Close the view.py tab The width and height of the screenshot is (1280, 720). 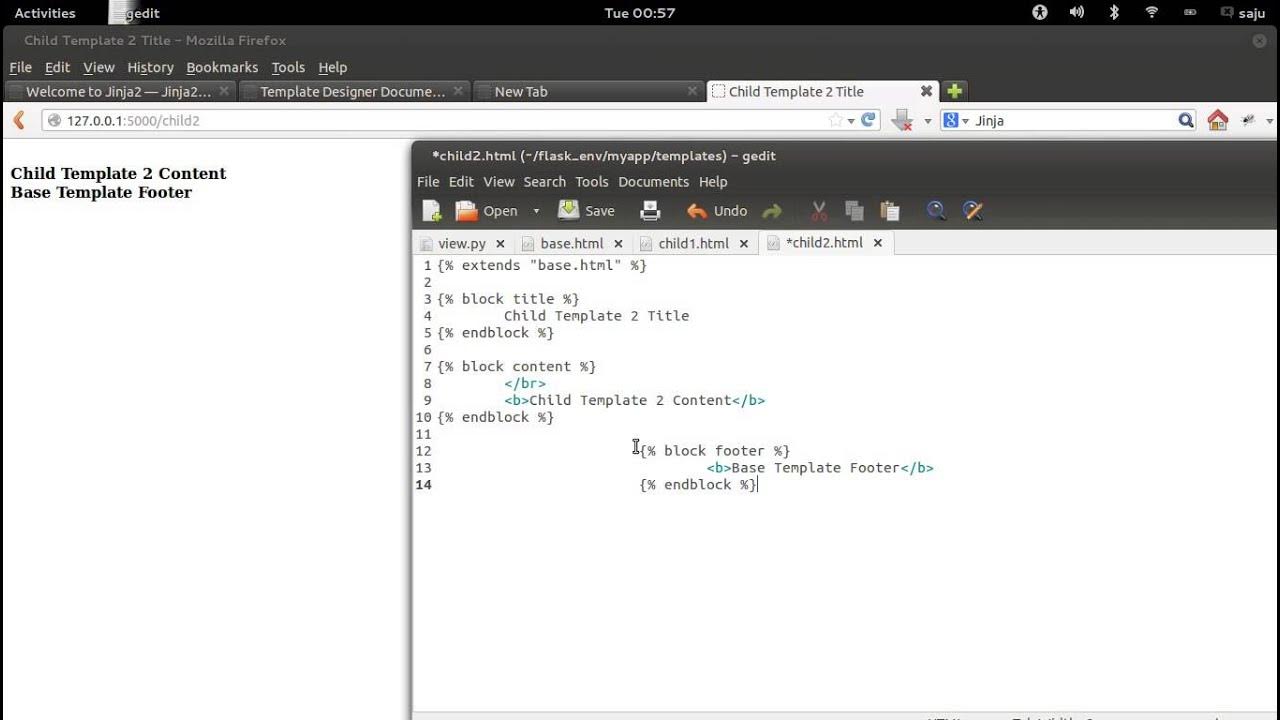coord(500,243)
